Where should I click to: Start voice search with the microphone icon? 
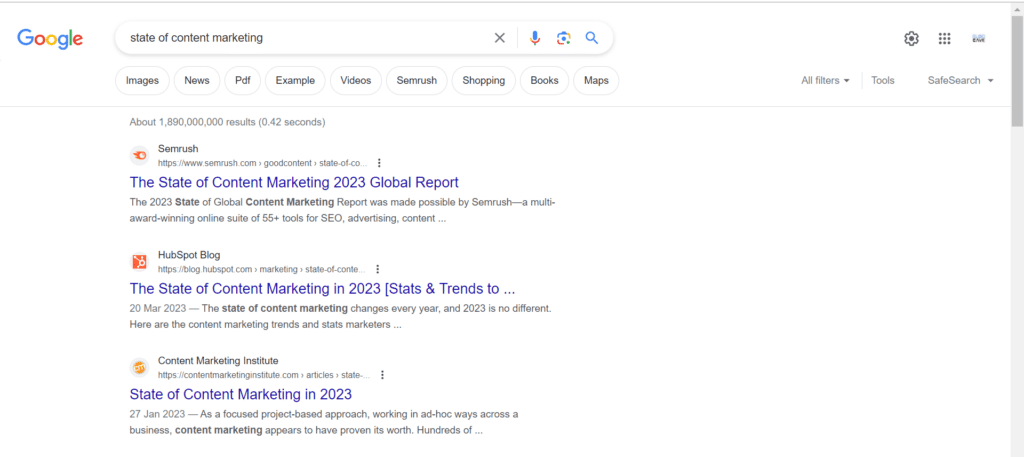click(x=535, y=38)
